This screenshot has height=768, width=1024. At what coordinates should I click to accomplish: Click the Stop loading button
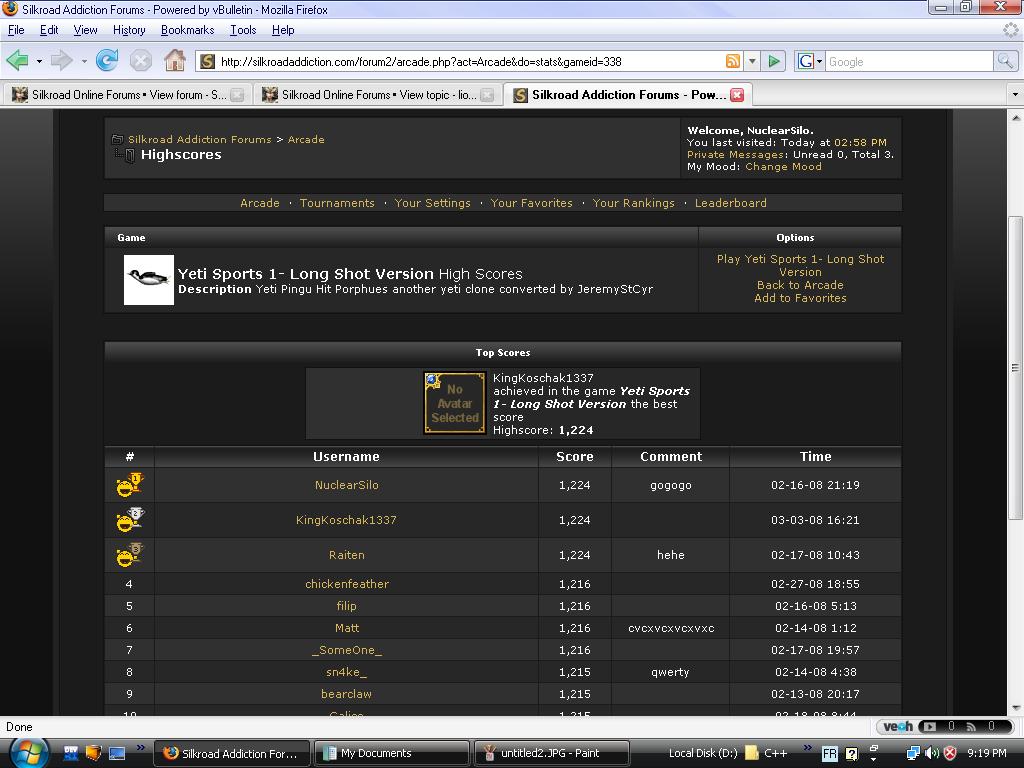pos(140,61)
